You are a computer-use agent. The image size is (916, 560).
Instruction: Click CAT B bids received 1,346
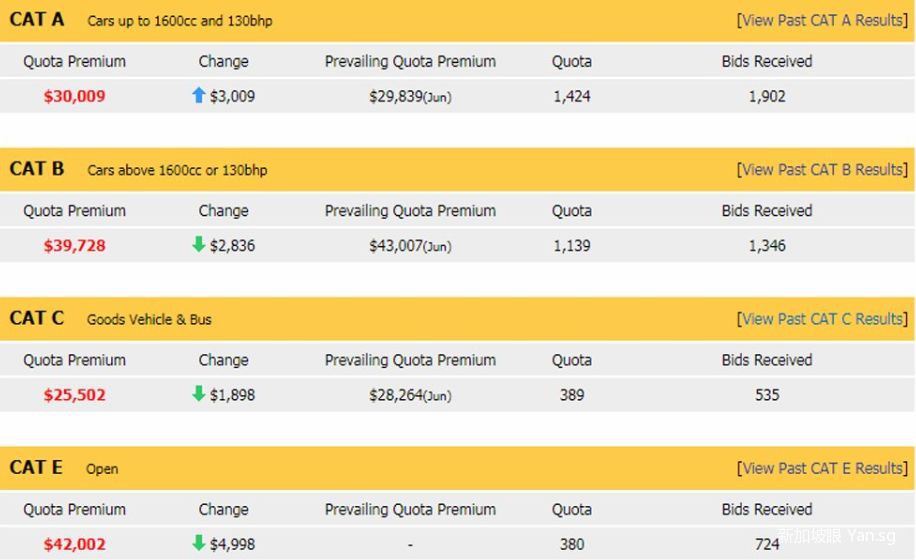[767, 246]
